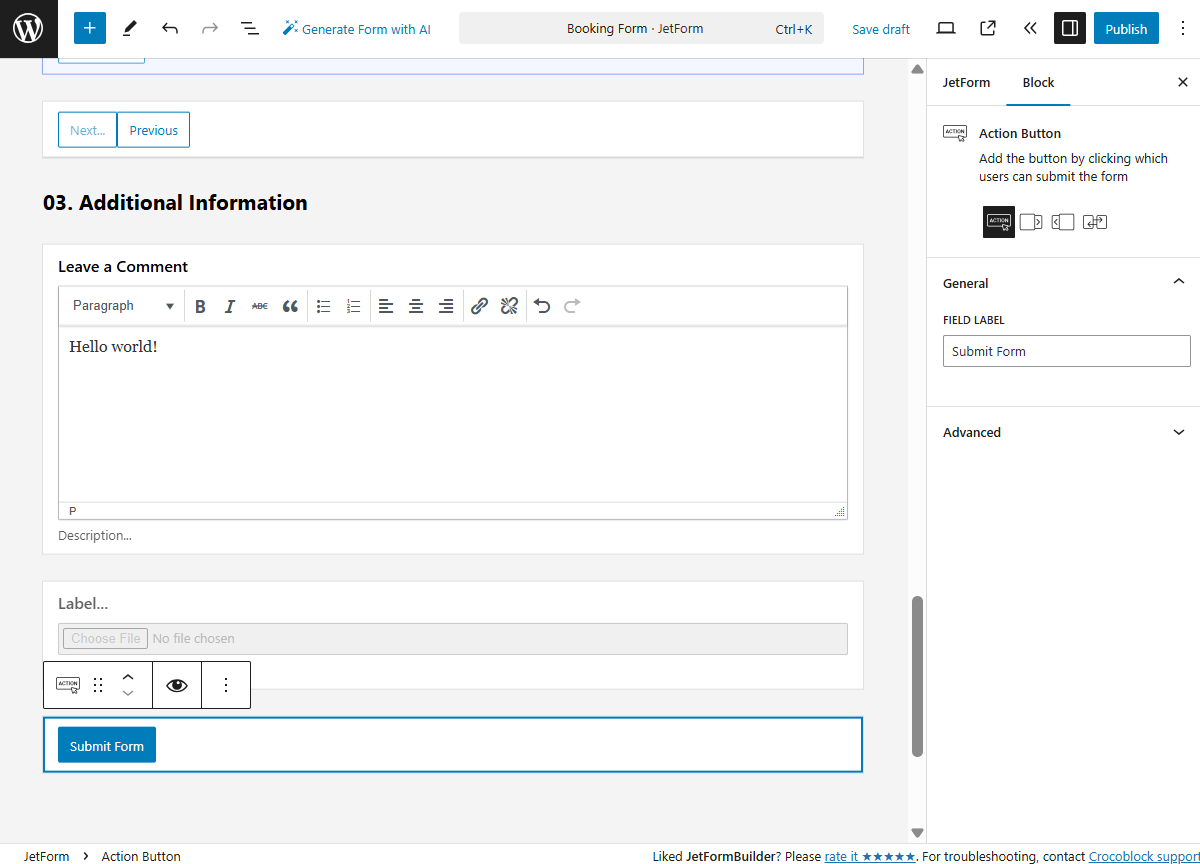The height and width of the screenshot is (864, 1200).
Task: Toggle the settings sidebar panel button
Action: (x=1069, y=29)
